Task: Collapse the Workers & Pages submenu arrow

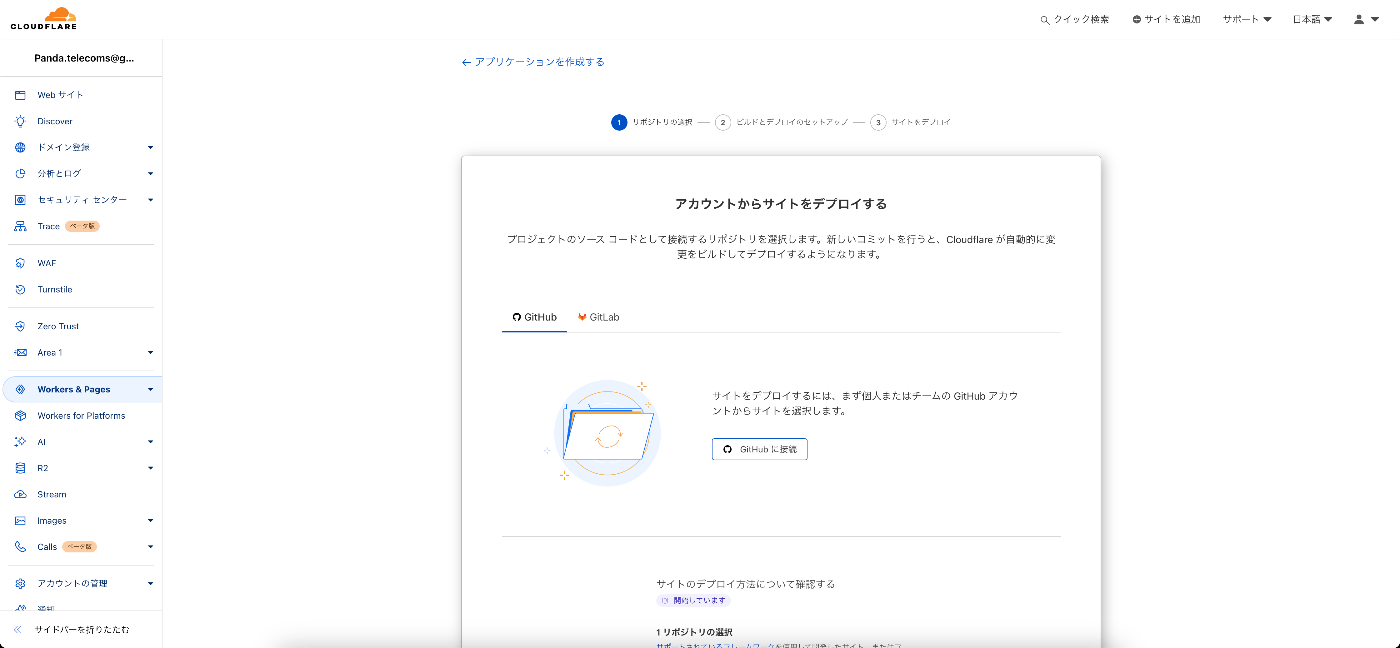Action: [x=150, y=389]
